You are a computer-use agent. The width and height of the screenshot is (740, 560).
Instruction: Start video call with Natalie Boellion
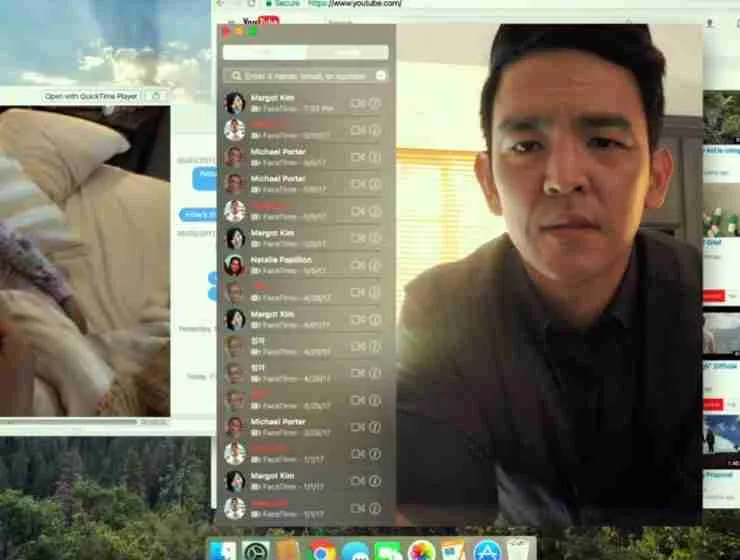tap(357, 266)
